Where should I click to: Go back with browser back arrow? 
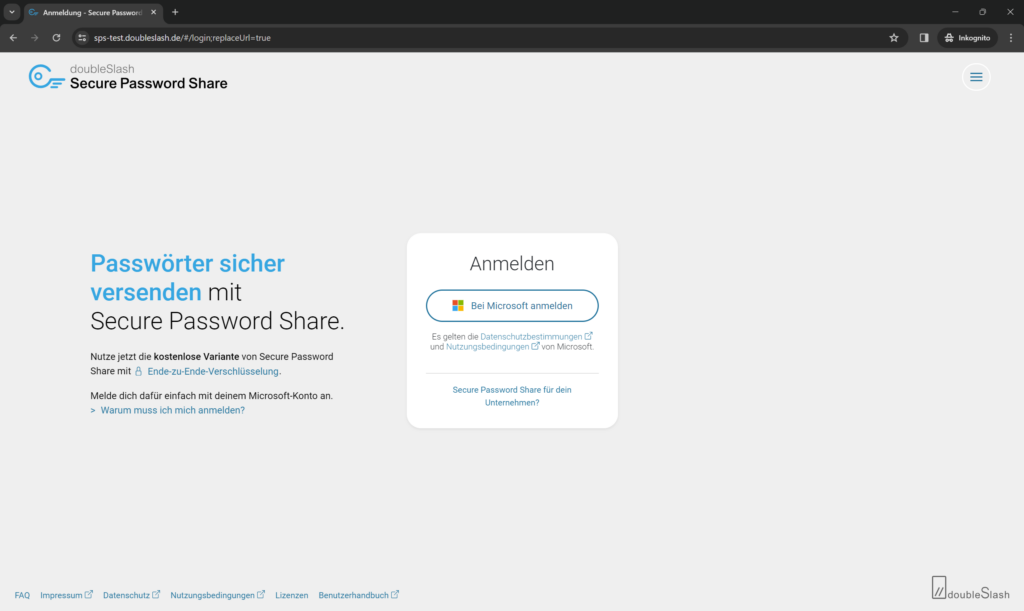(13, 38)
